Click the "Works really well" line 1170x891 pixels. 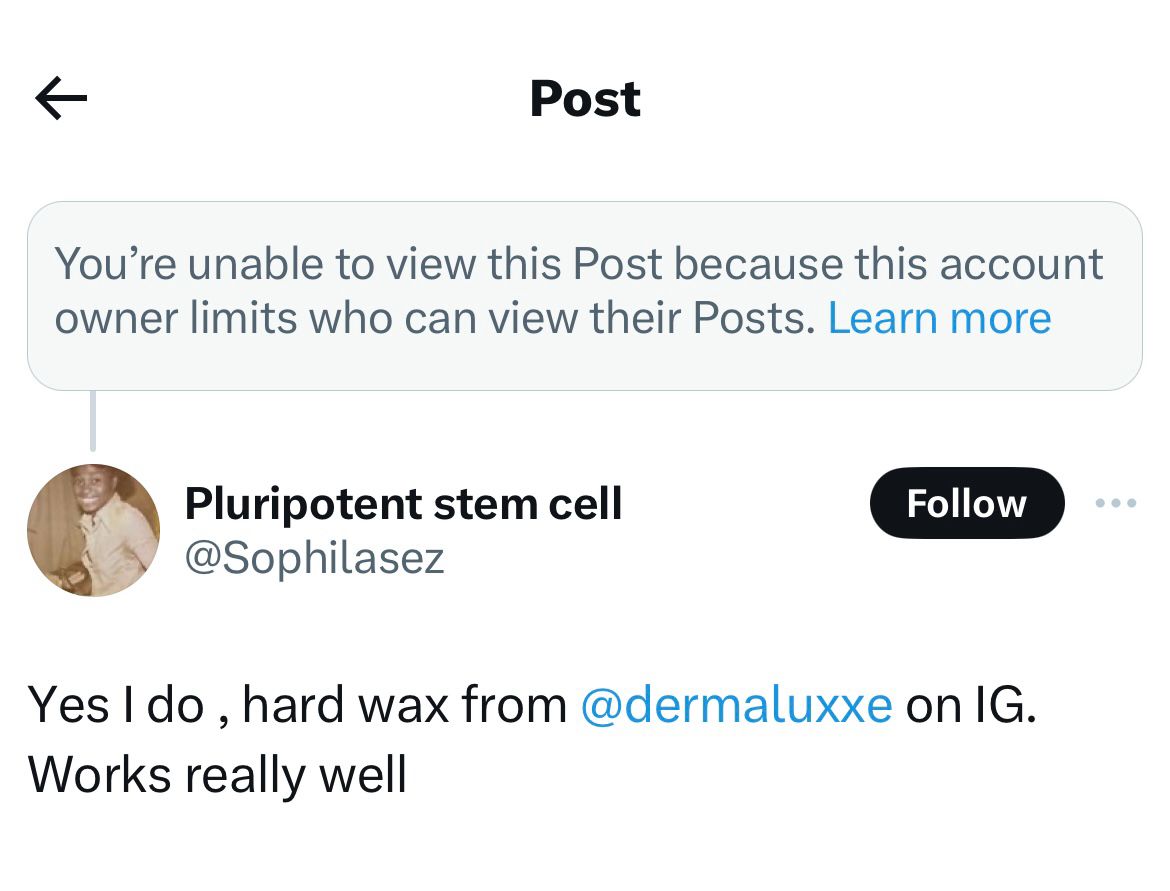[217, 775]
